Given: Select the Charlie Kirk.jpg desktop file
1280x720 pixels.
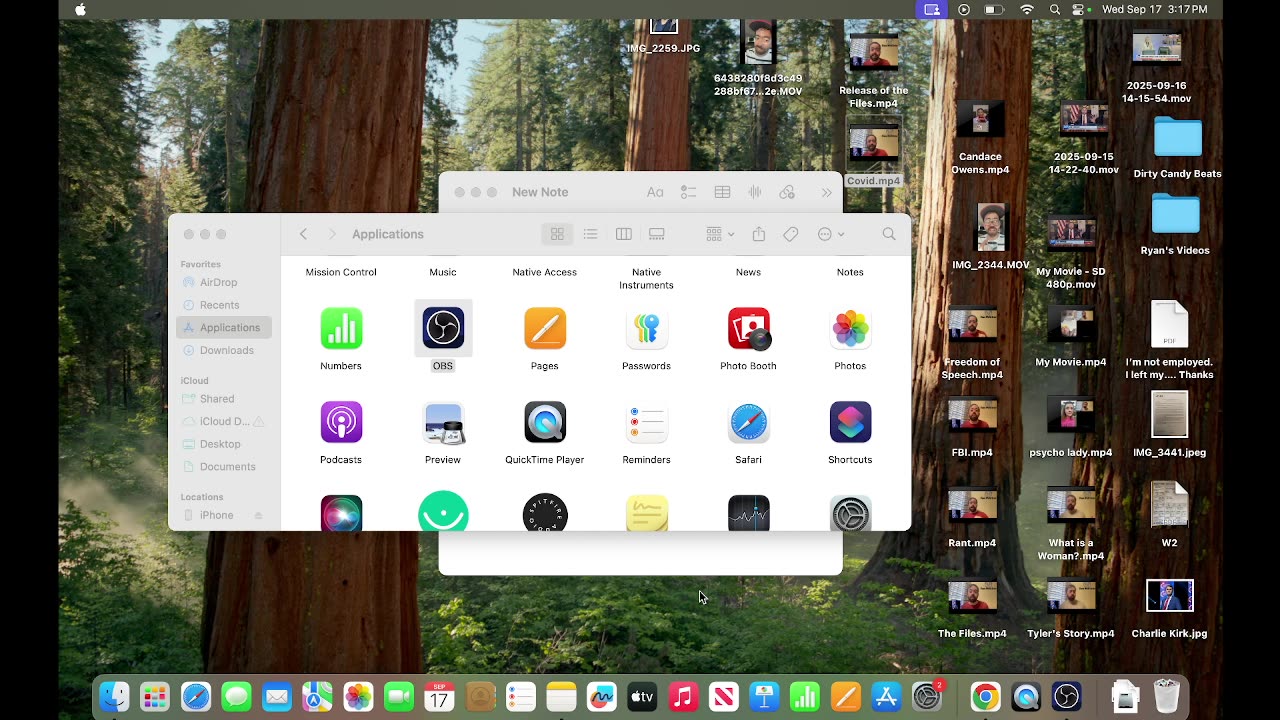Looking at the screenshot, I should click(1169, 596).
